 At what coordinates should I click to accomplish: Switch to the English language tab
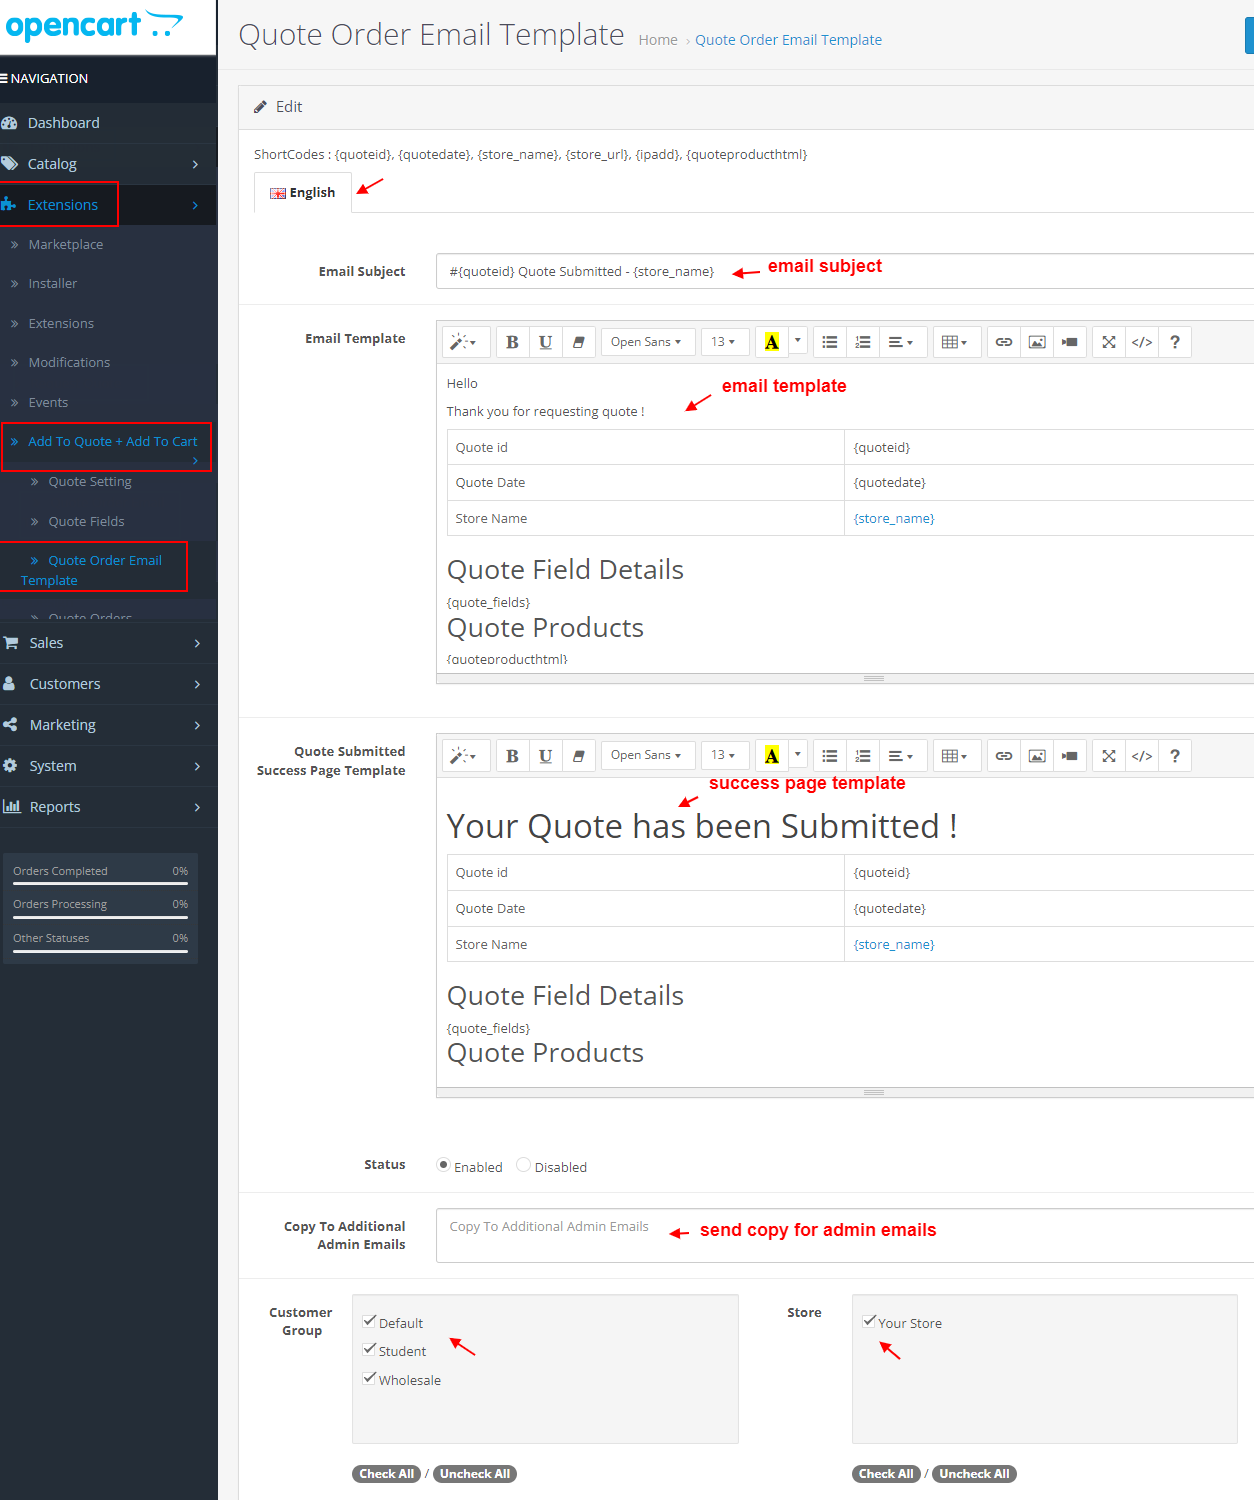(302, 192)
